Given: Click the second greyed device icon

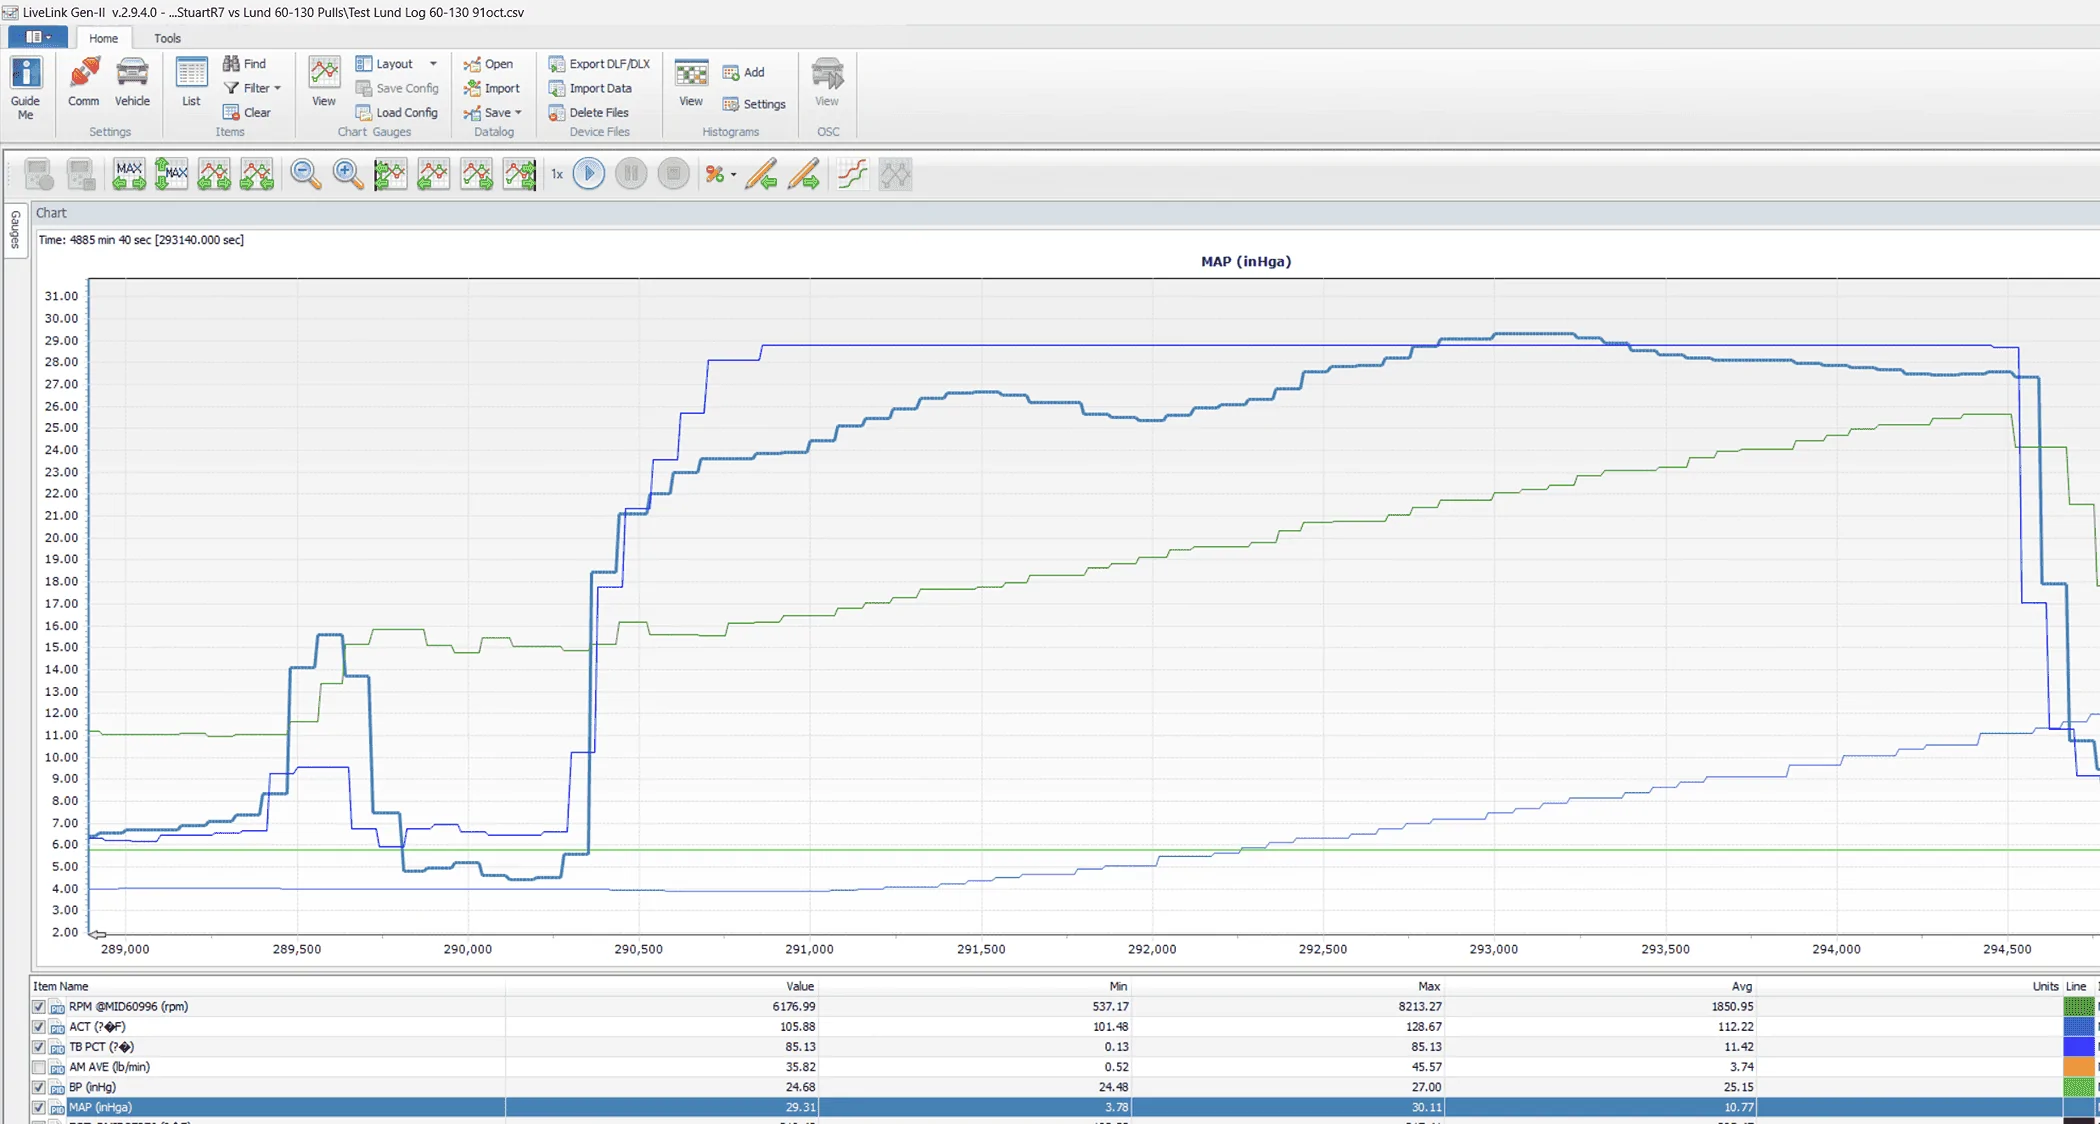Looking at the screenshot, I should pos(81,174).
